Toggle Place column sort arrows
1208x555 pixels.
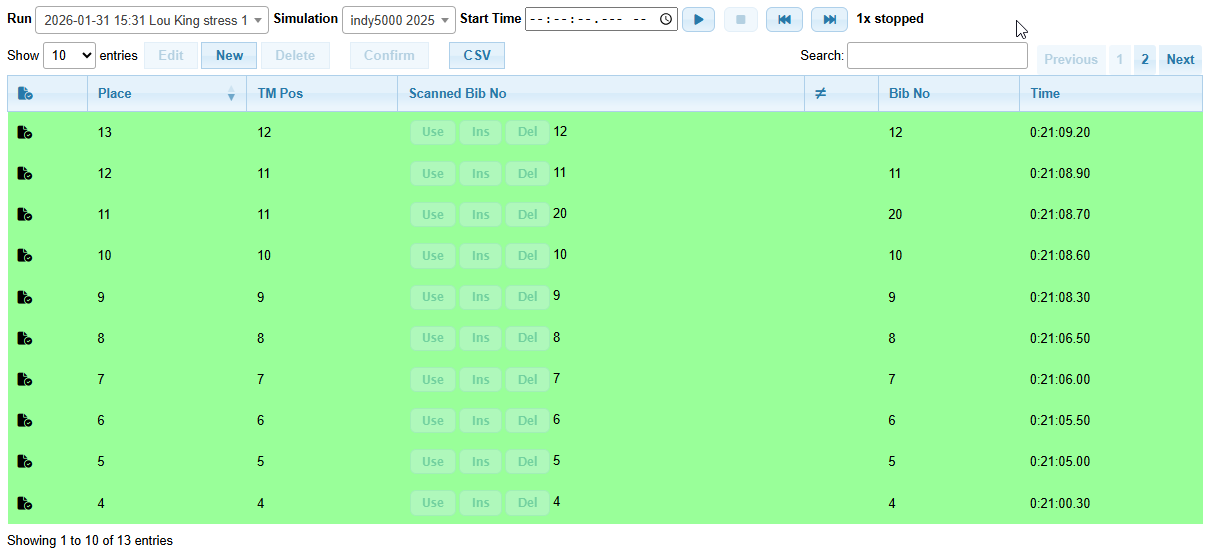tap(232, 93)
